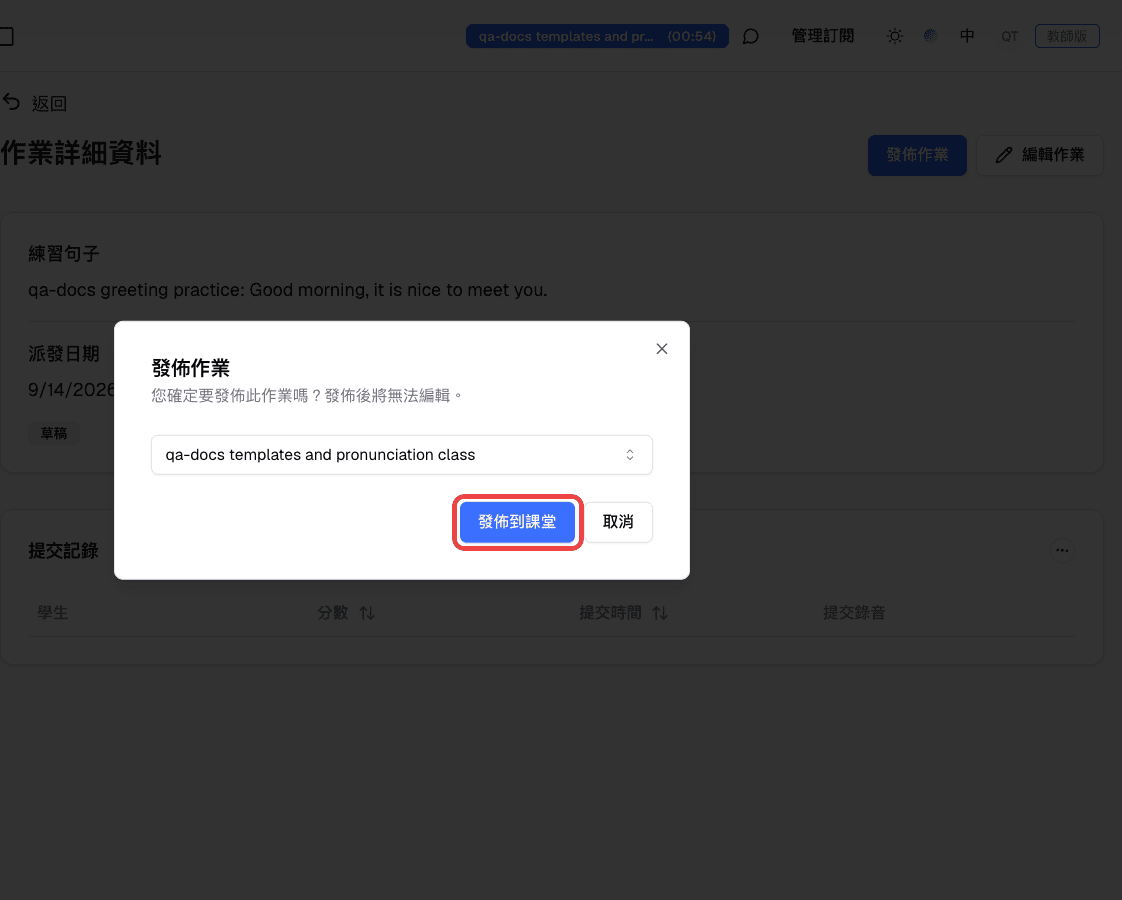Open the chat bubble icon in header

click(750, 36)
